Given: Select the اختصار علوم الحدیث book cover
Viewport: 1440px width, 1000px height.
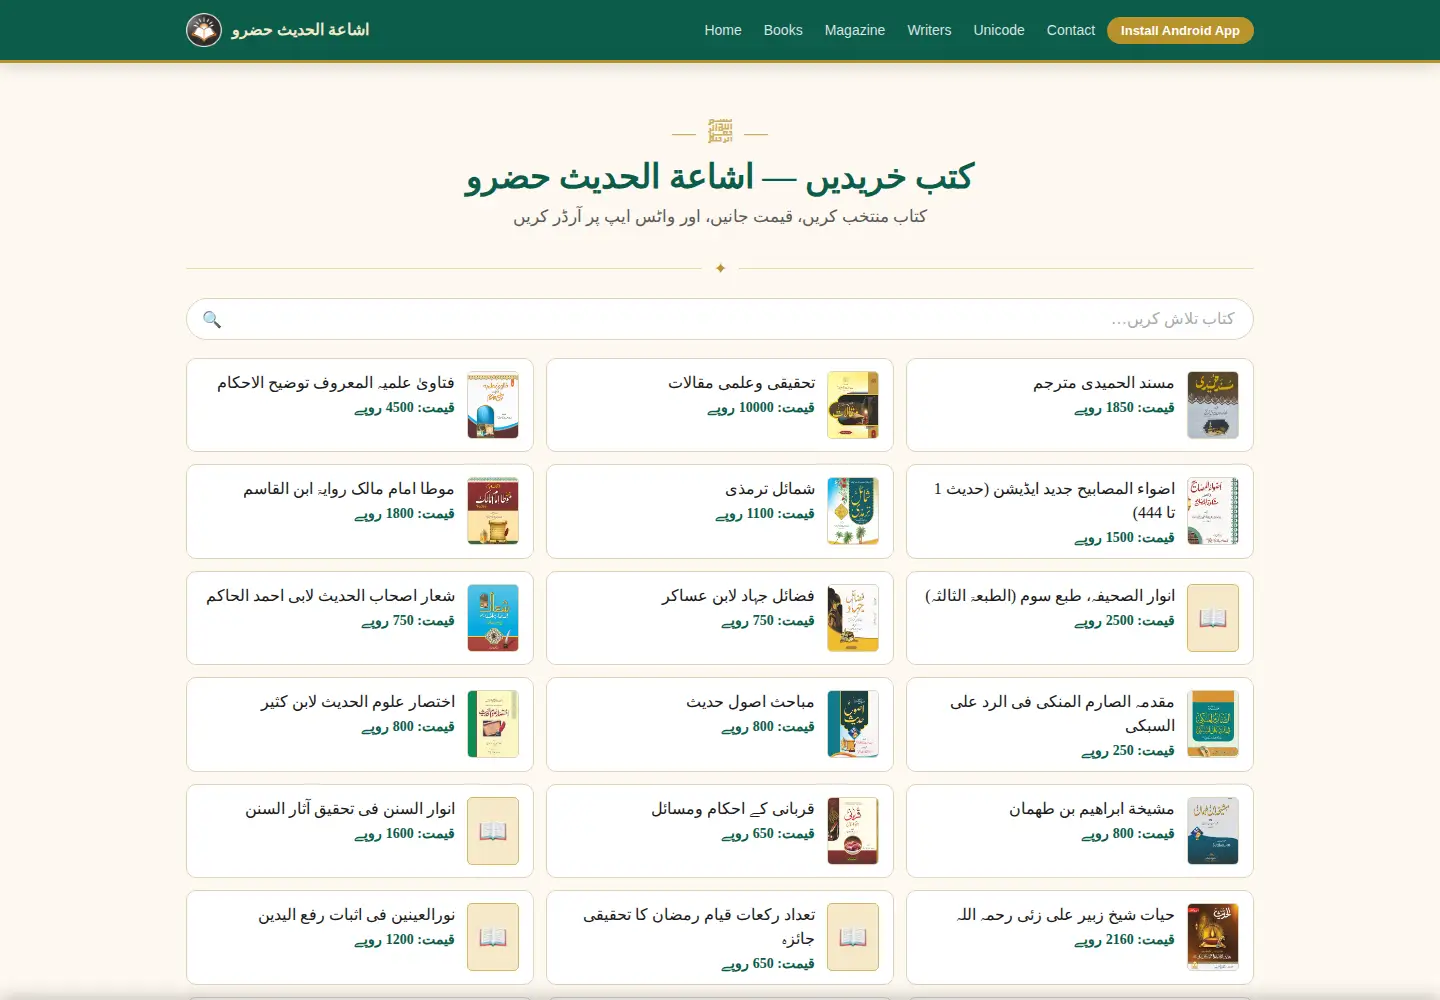Looking at the screenshot, I should (x=493, y=724).
